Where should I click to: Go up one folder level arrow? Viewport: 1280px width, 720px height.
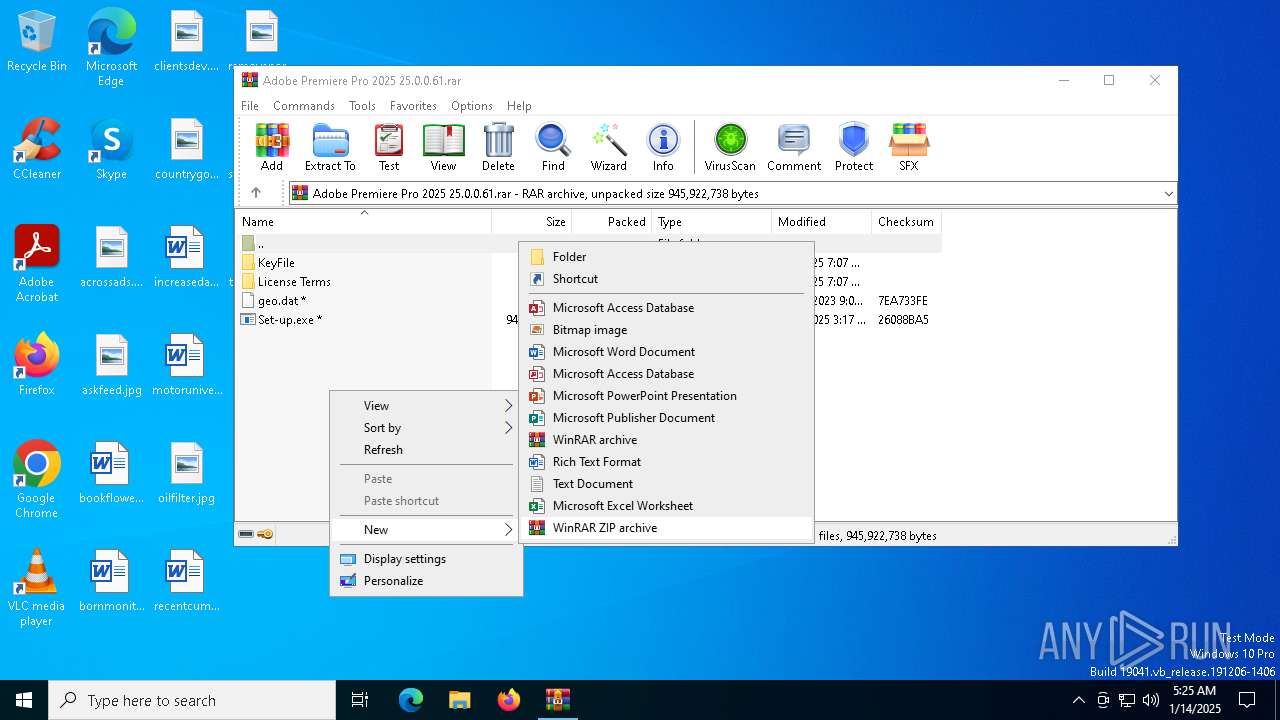tap(256, 193)
